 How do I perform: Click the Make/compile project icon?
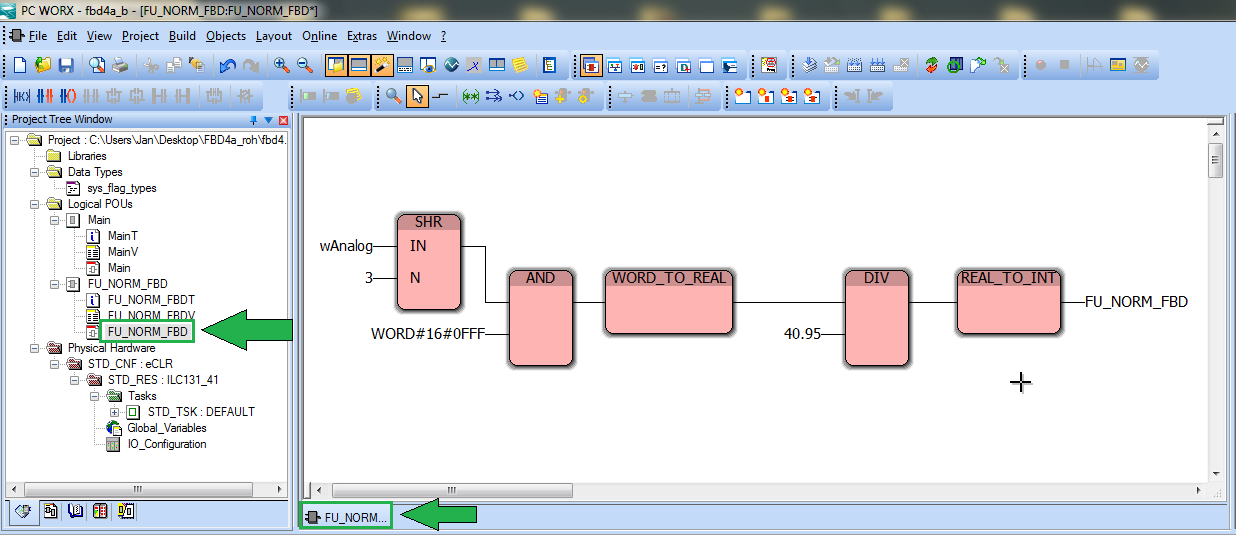(x=810, y=66)
